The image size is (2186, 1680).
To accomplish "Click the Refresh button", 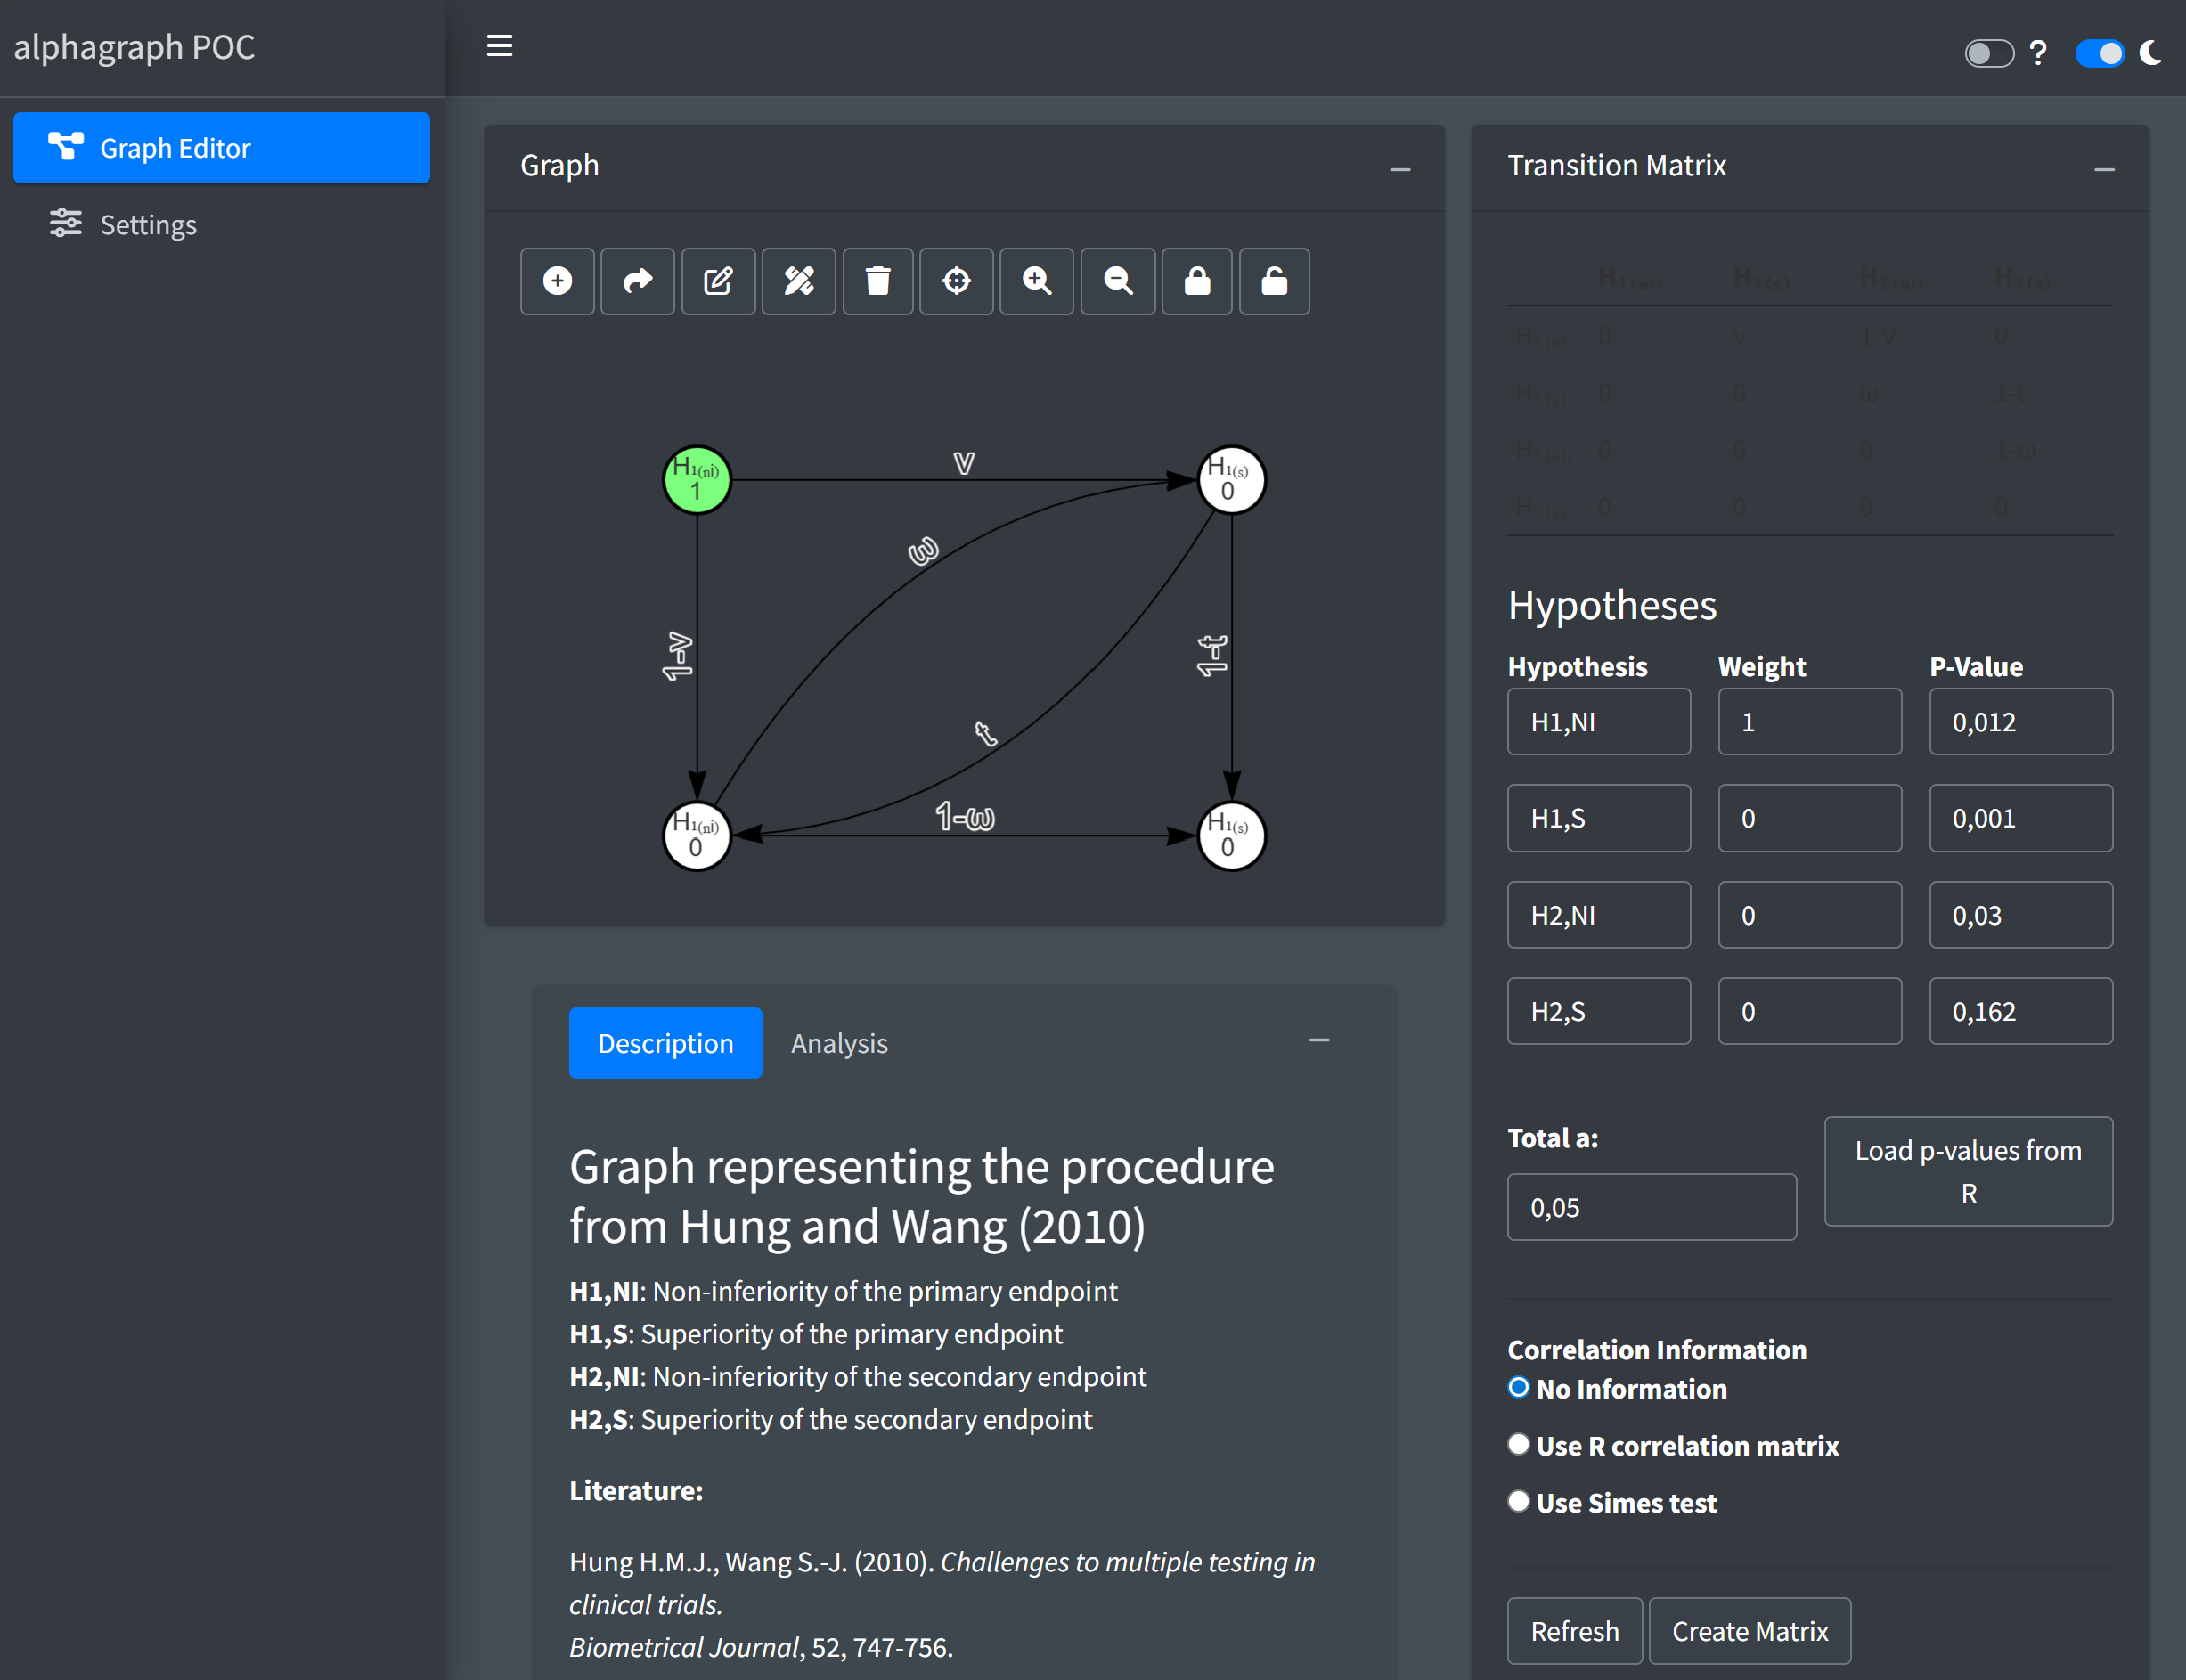I will (1575, 1631).
